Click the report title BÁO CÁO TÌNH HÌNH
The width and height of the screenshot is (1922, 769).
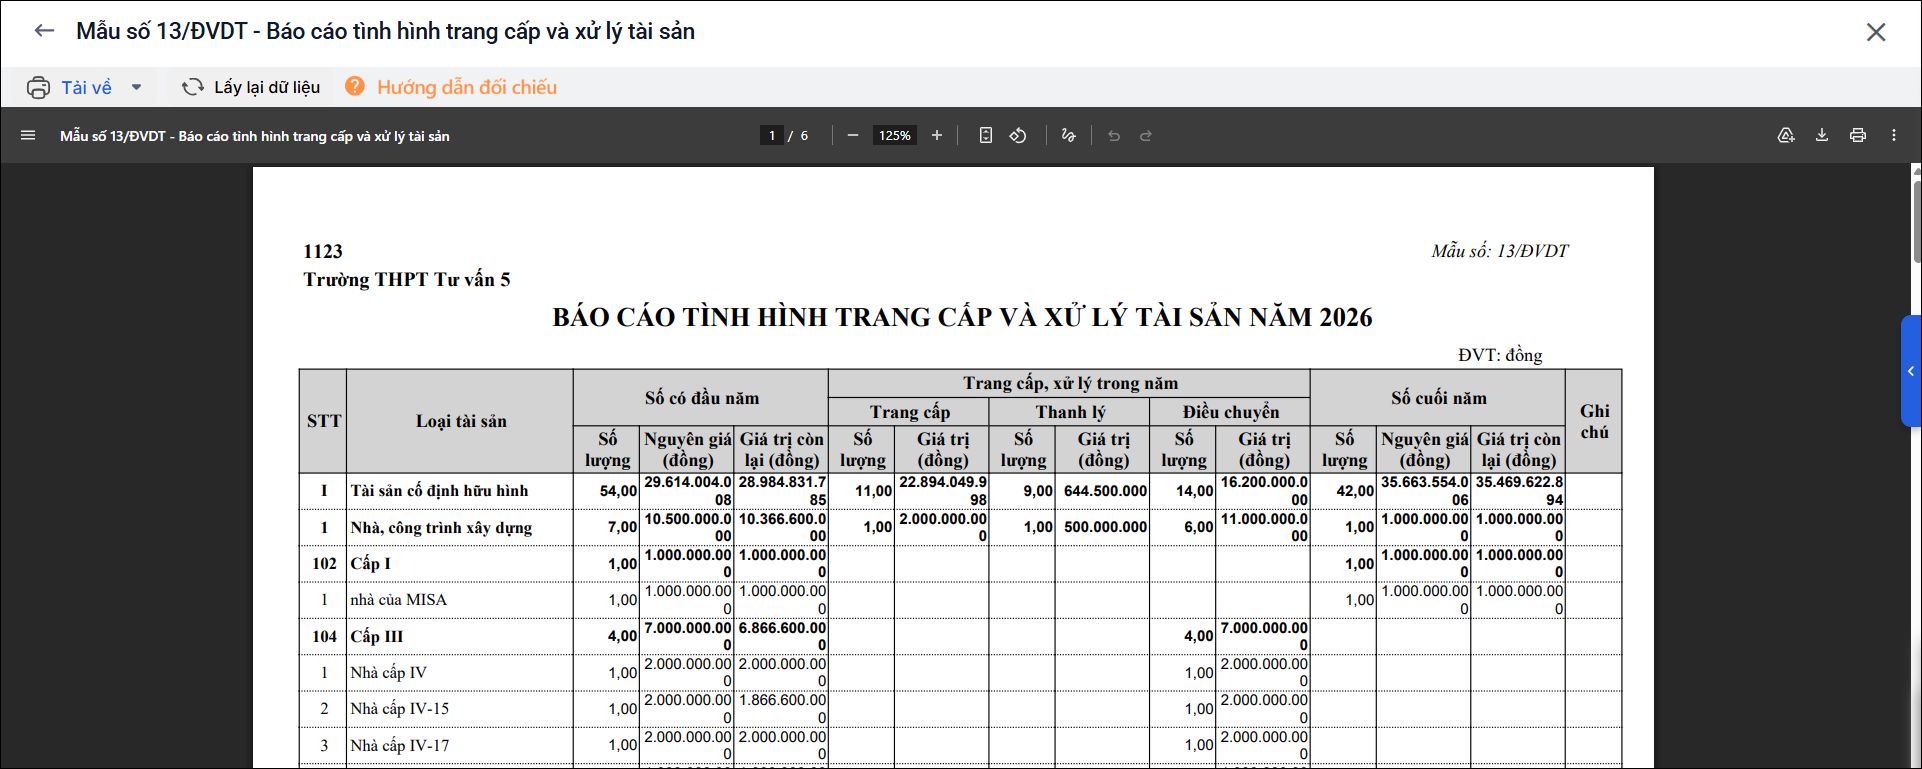tap(962, 317)
